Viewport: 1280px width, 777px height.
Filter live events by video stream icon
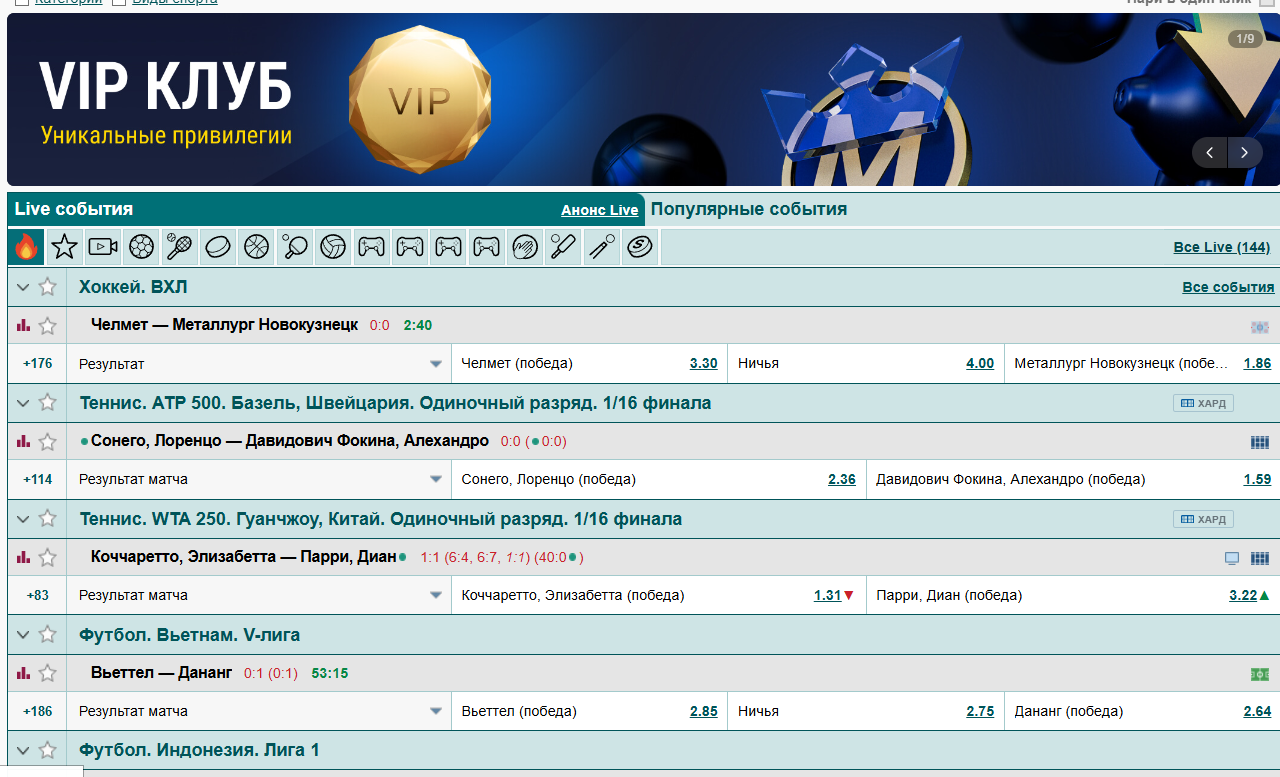tap(103, 246)
